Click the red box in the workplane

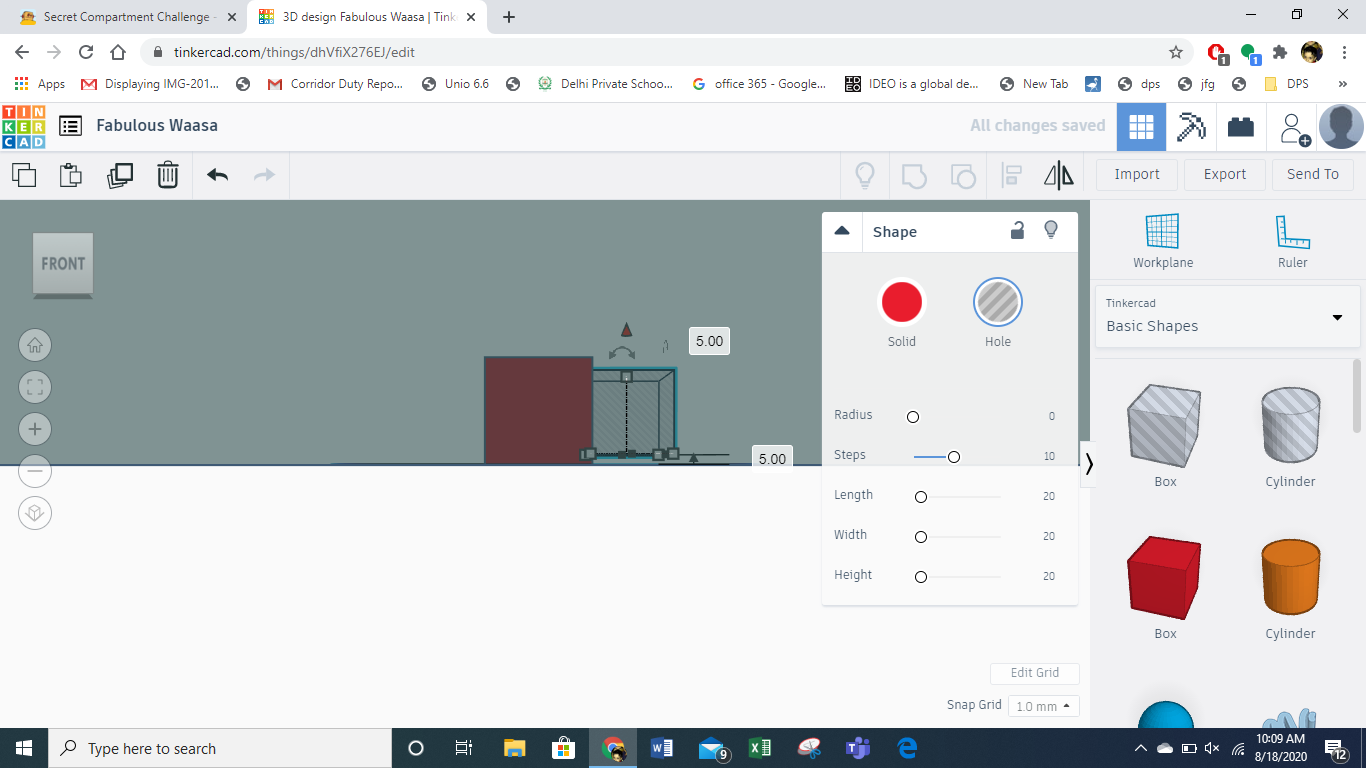click(x=539, y=411)
